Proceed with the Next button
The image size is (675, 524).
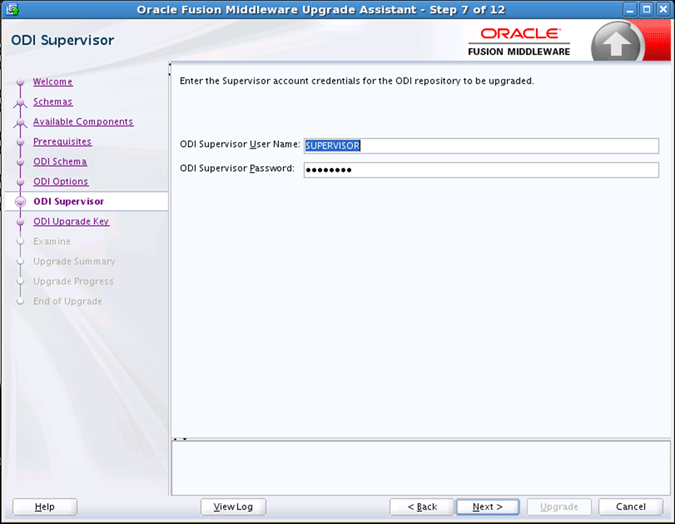(x=487, y=507)
